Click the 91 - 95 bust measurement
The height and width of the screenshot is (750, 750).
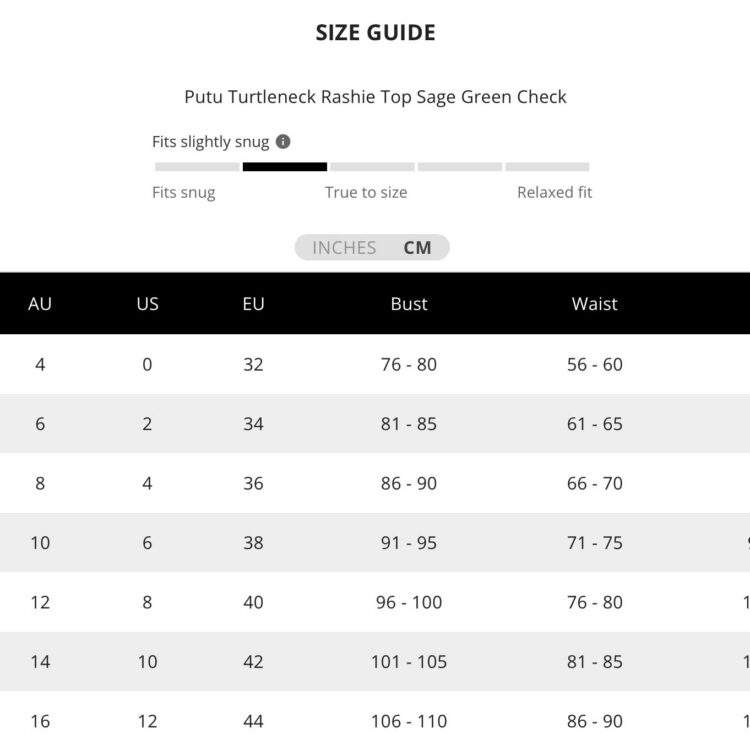(409, 543)
